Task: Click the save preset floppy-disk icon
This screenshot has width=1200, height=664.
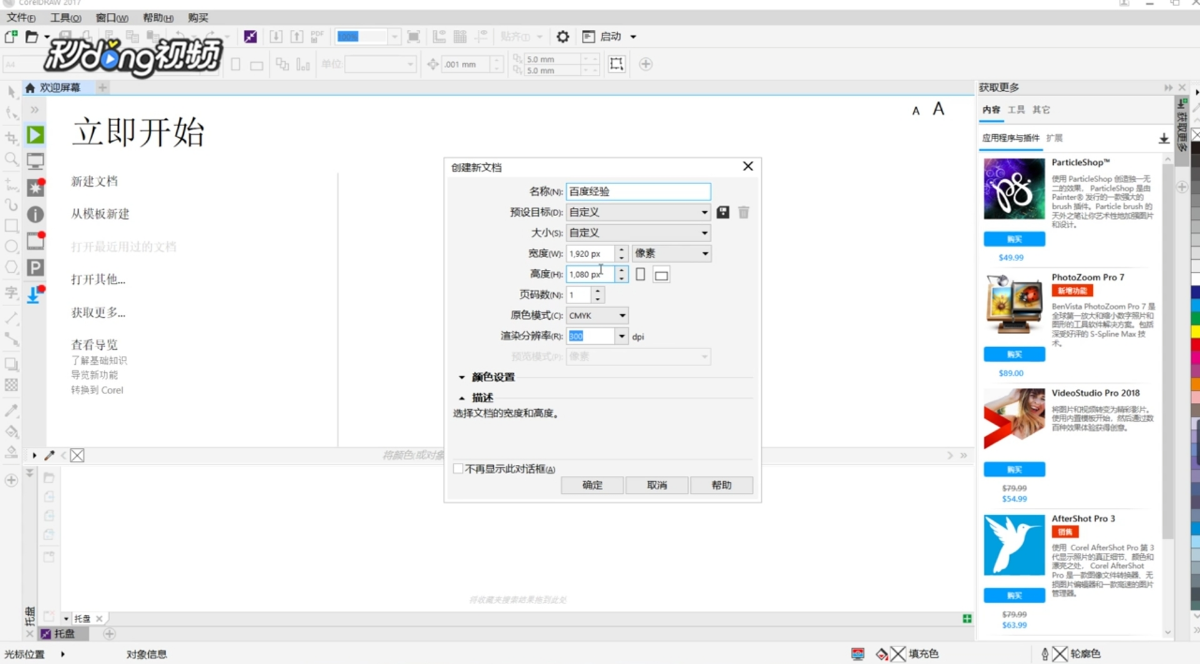Action: click(x=723, y=212)
